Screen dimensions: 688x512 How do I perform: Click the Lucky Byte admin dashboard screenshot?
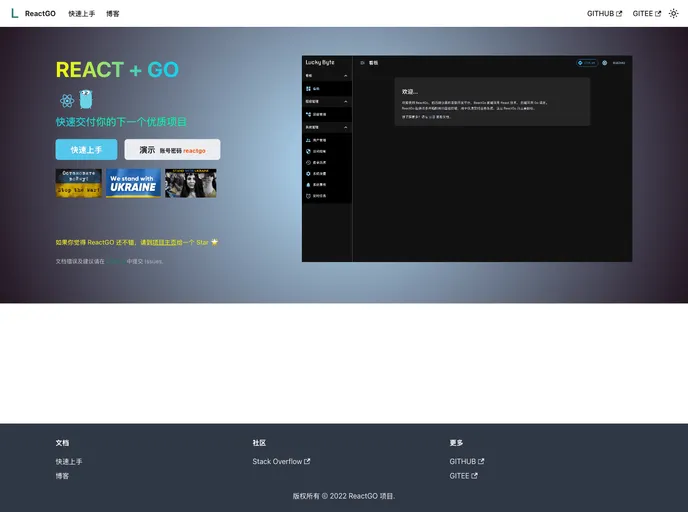467,158
